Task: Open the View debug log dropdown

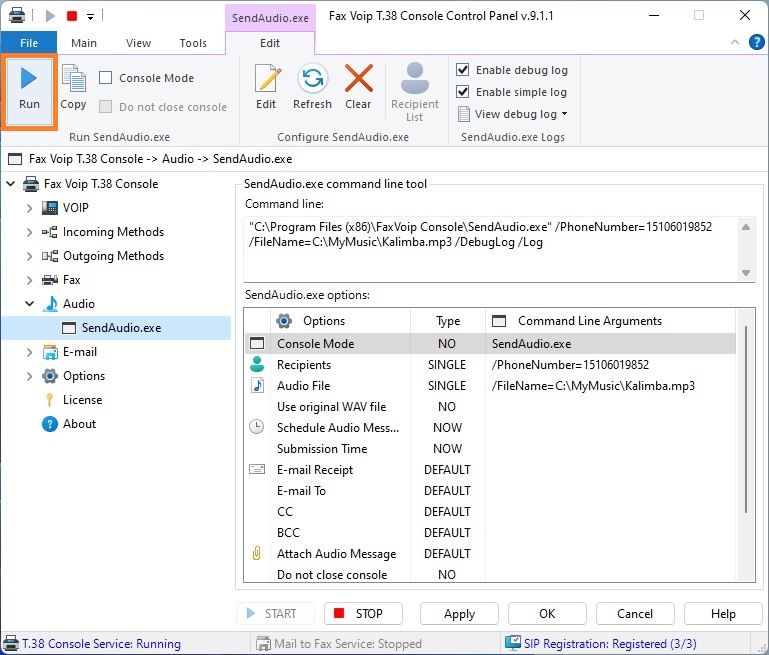Action: click(x=513, y=114)
